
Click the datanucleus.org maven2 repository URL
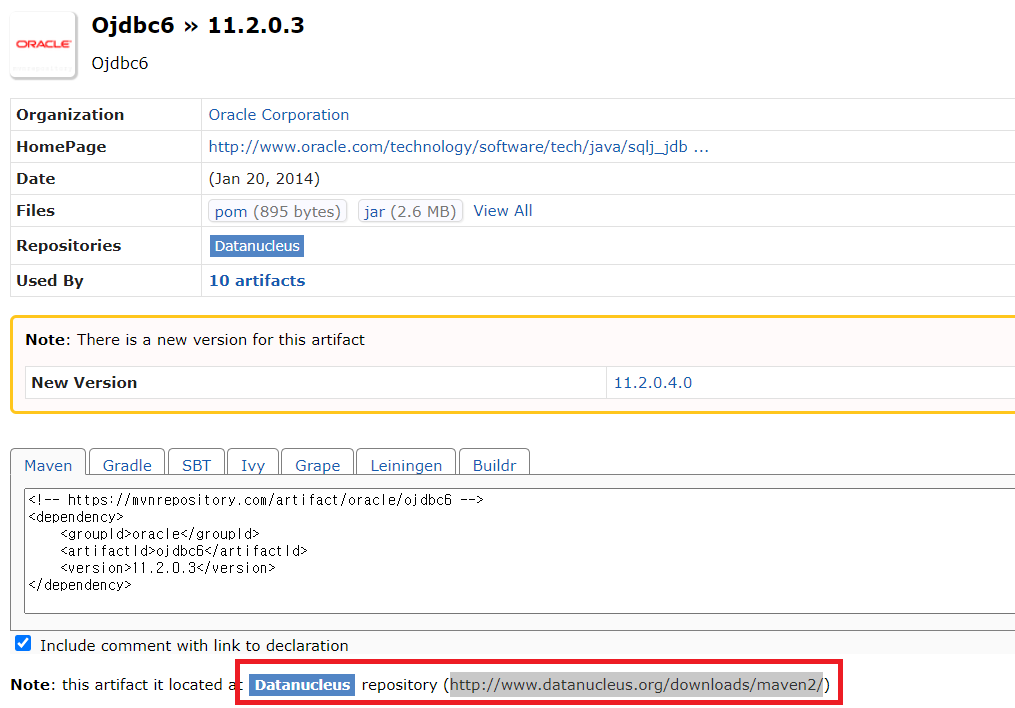point(636,685)
